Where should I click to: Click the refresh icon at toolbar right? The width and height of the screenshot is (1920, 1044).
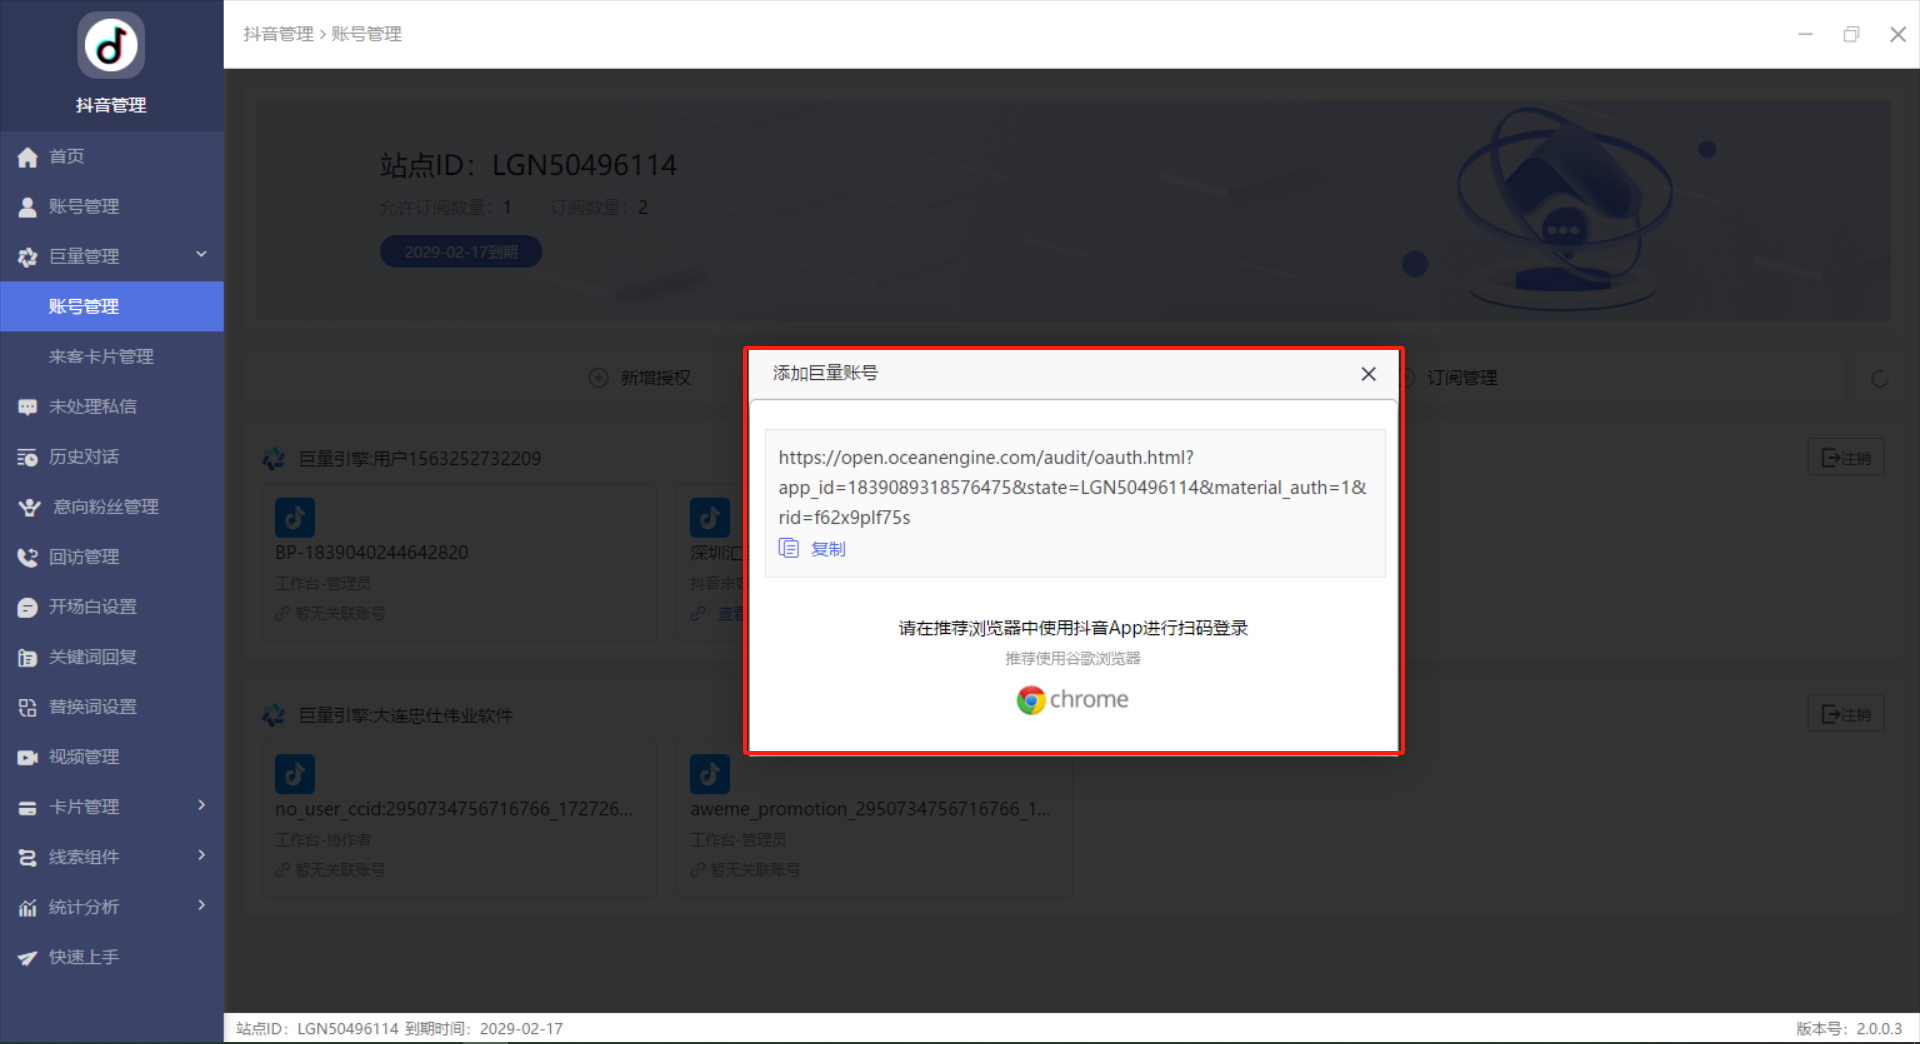click(1879, 378)
